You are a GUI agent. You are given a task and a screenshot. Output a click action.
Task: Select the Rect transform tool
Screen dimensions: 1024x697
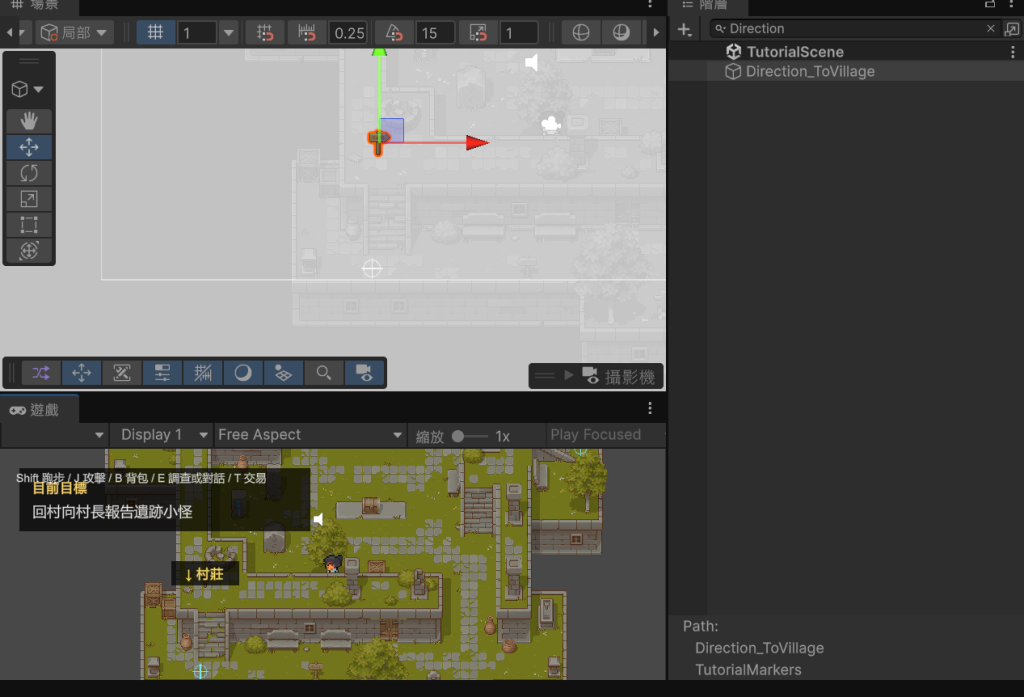(x=29, y=225)
